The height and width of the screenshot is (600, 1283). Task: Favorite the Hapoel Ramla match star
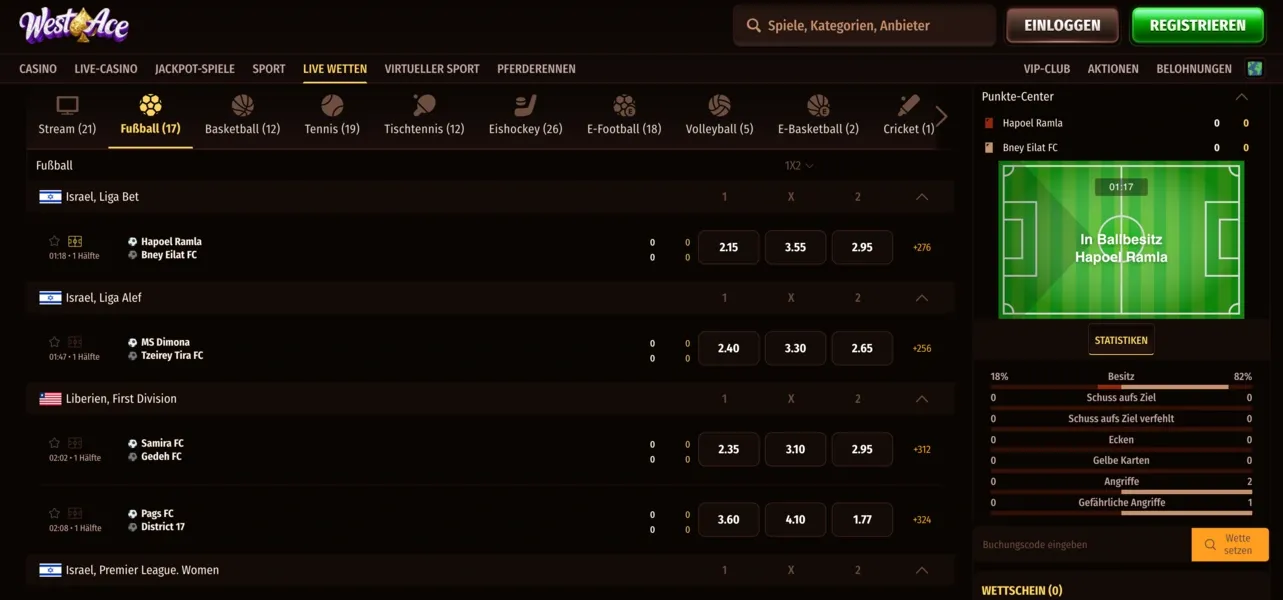[55, 241]
